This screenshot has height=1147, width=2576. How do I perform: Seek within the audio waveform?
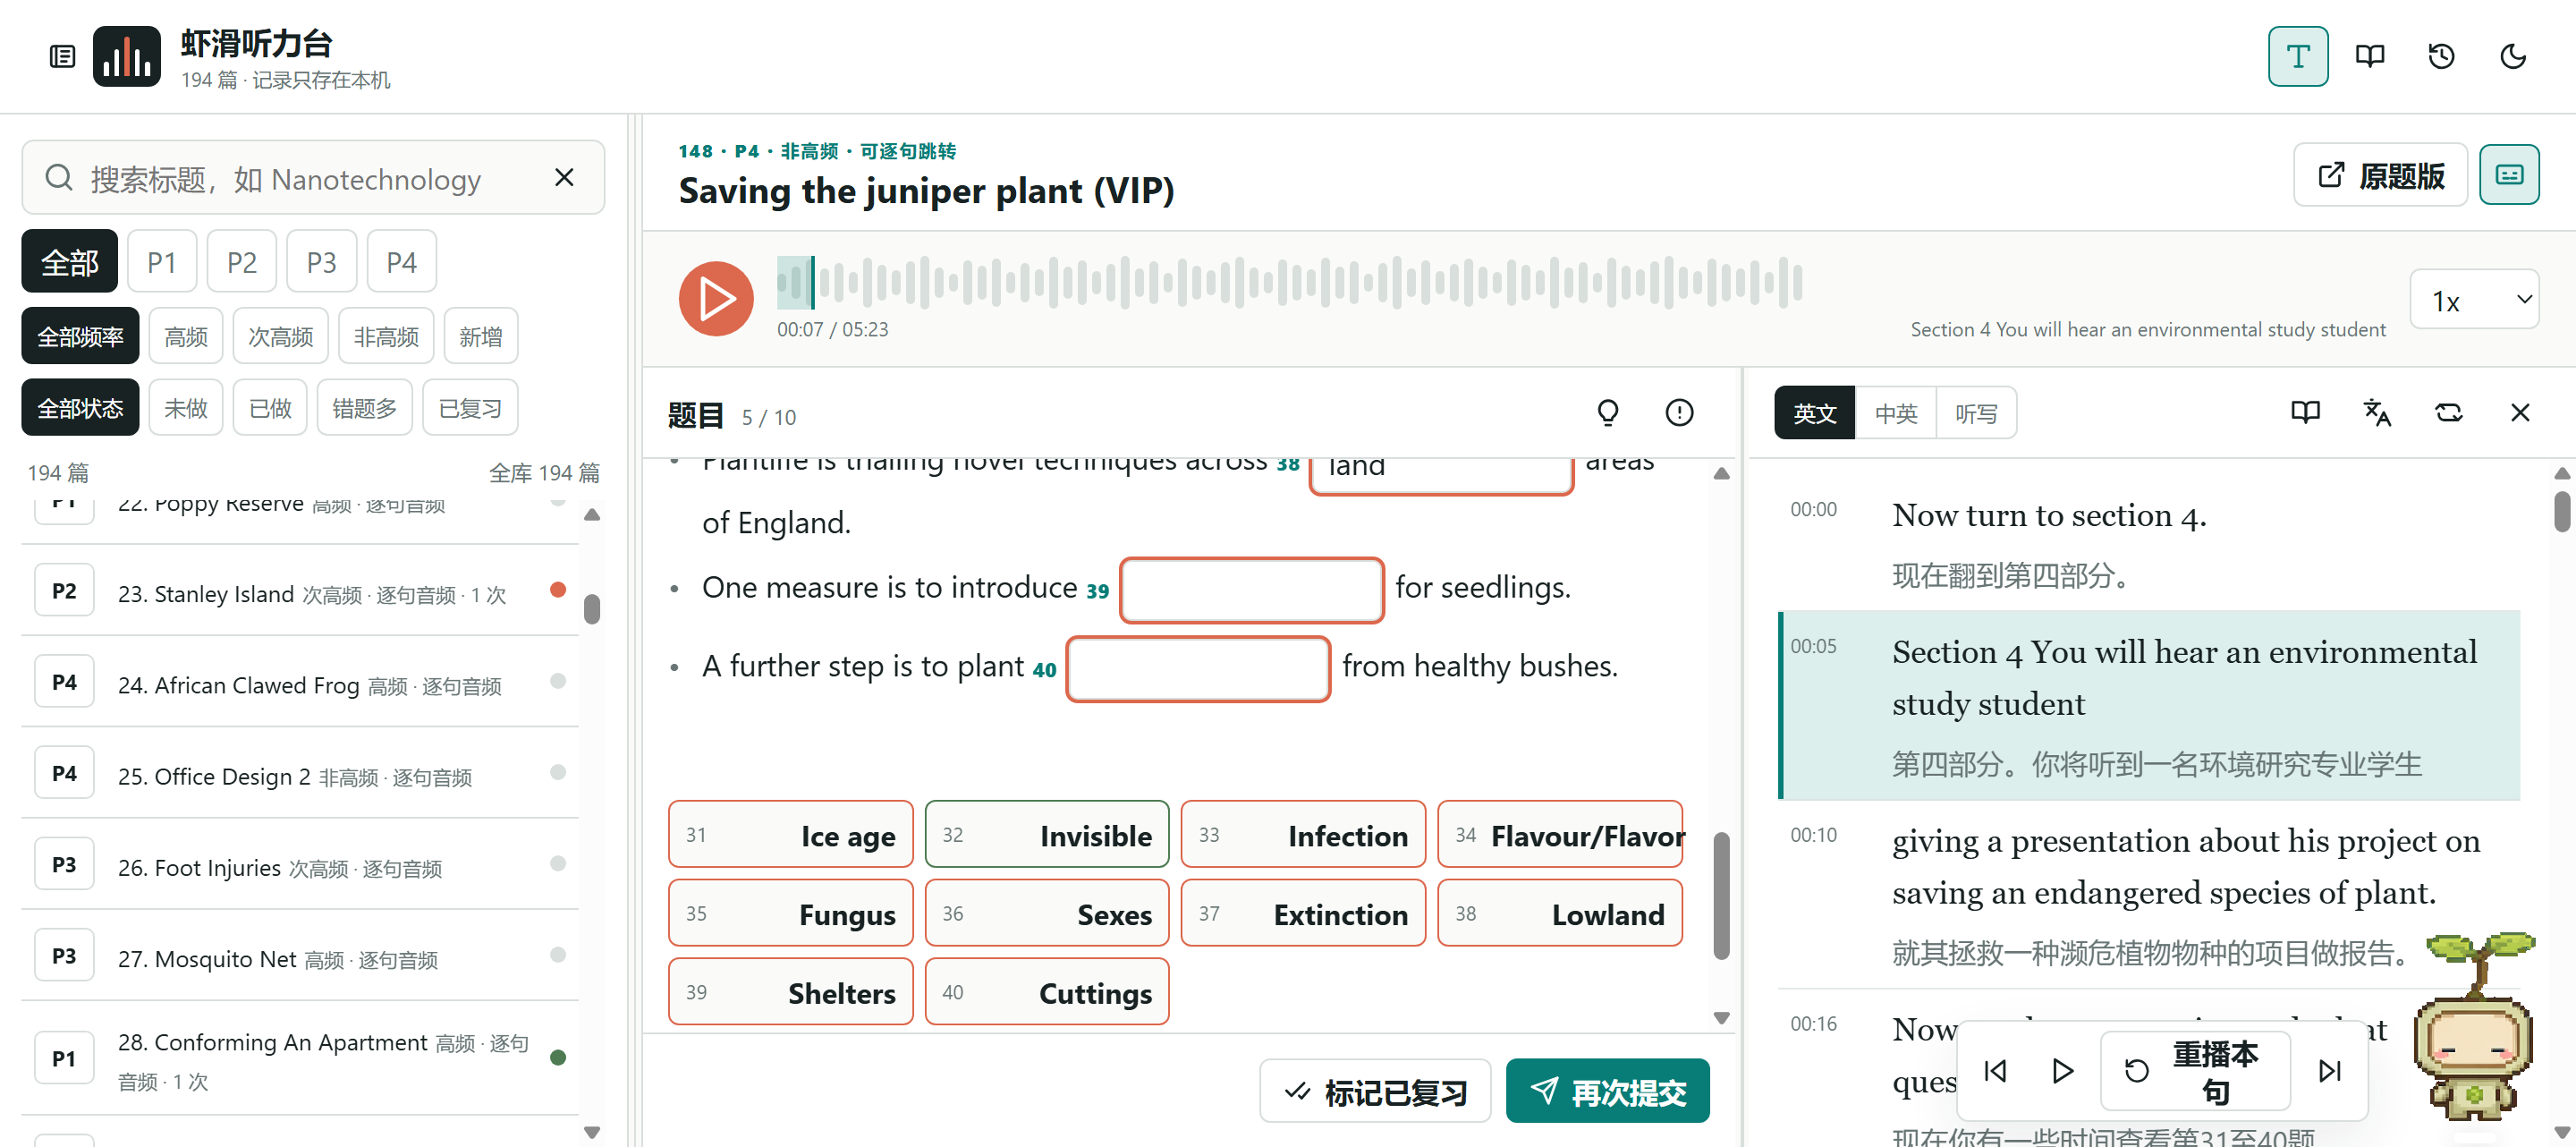(1290, 282)
